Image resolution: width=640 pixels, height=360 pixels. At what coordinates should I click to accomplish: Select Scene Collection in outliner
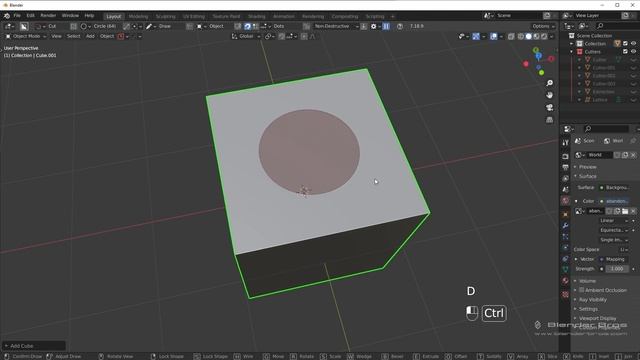pos(594,36)
